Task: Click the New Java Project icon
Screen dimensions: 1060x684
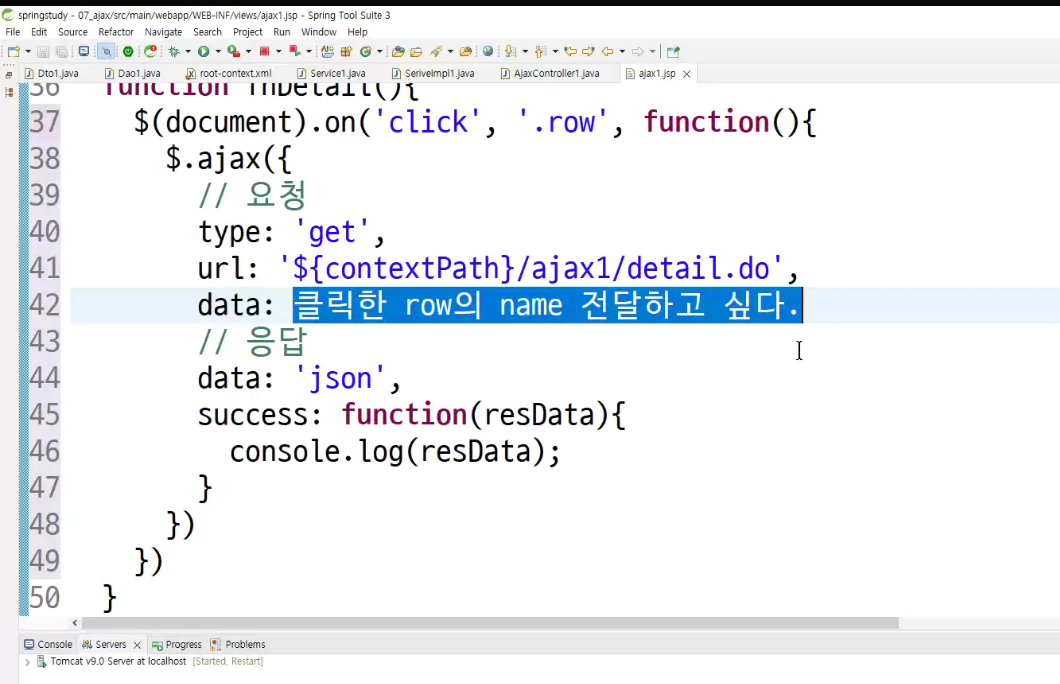Action: click(327, 51)
